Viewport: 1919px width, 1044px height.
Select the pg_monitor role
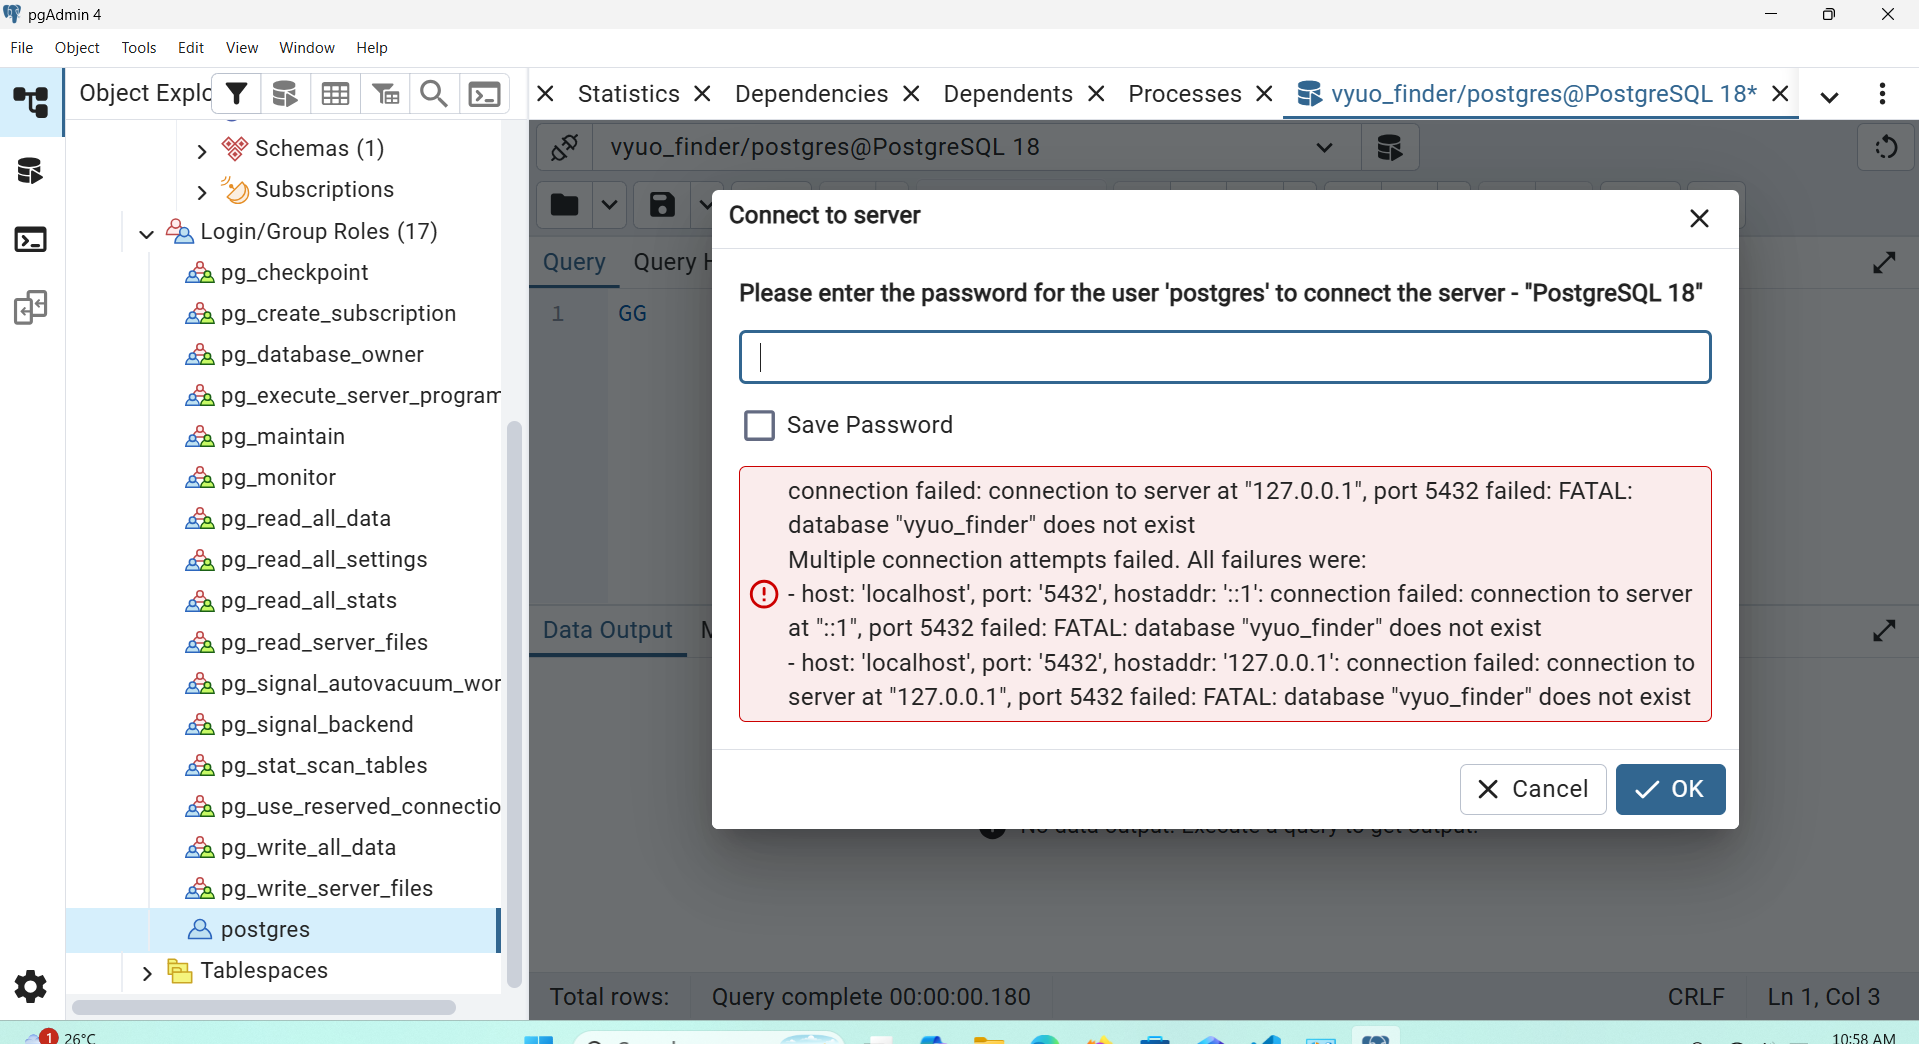pos(278,478)
